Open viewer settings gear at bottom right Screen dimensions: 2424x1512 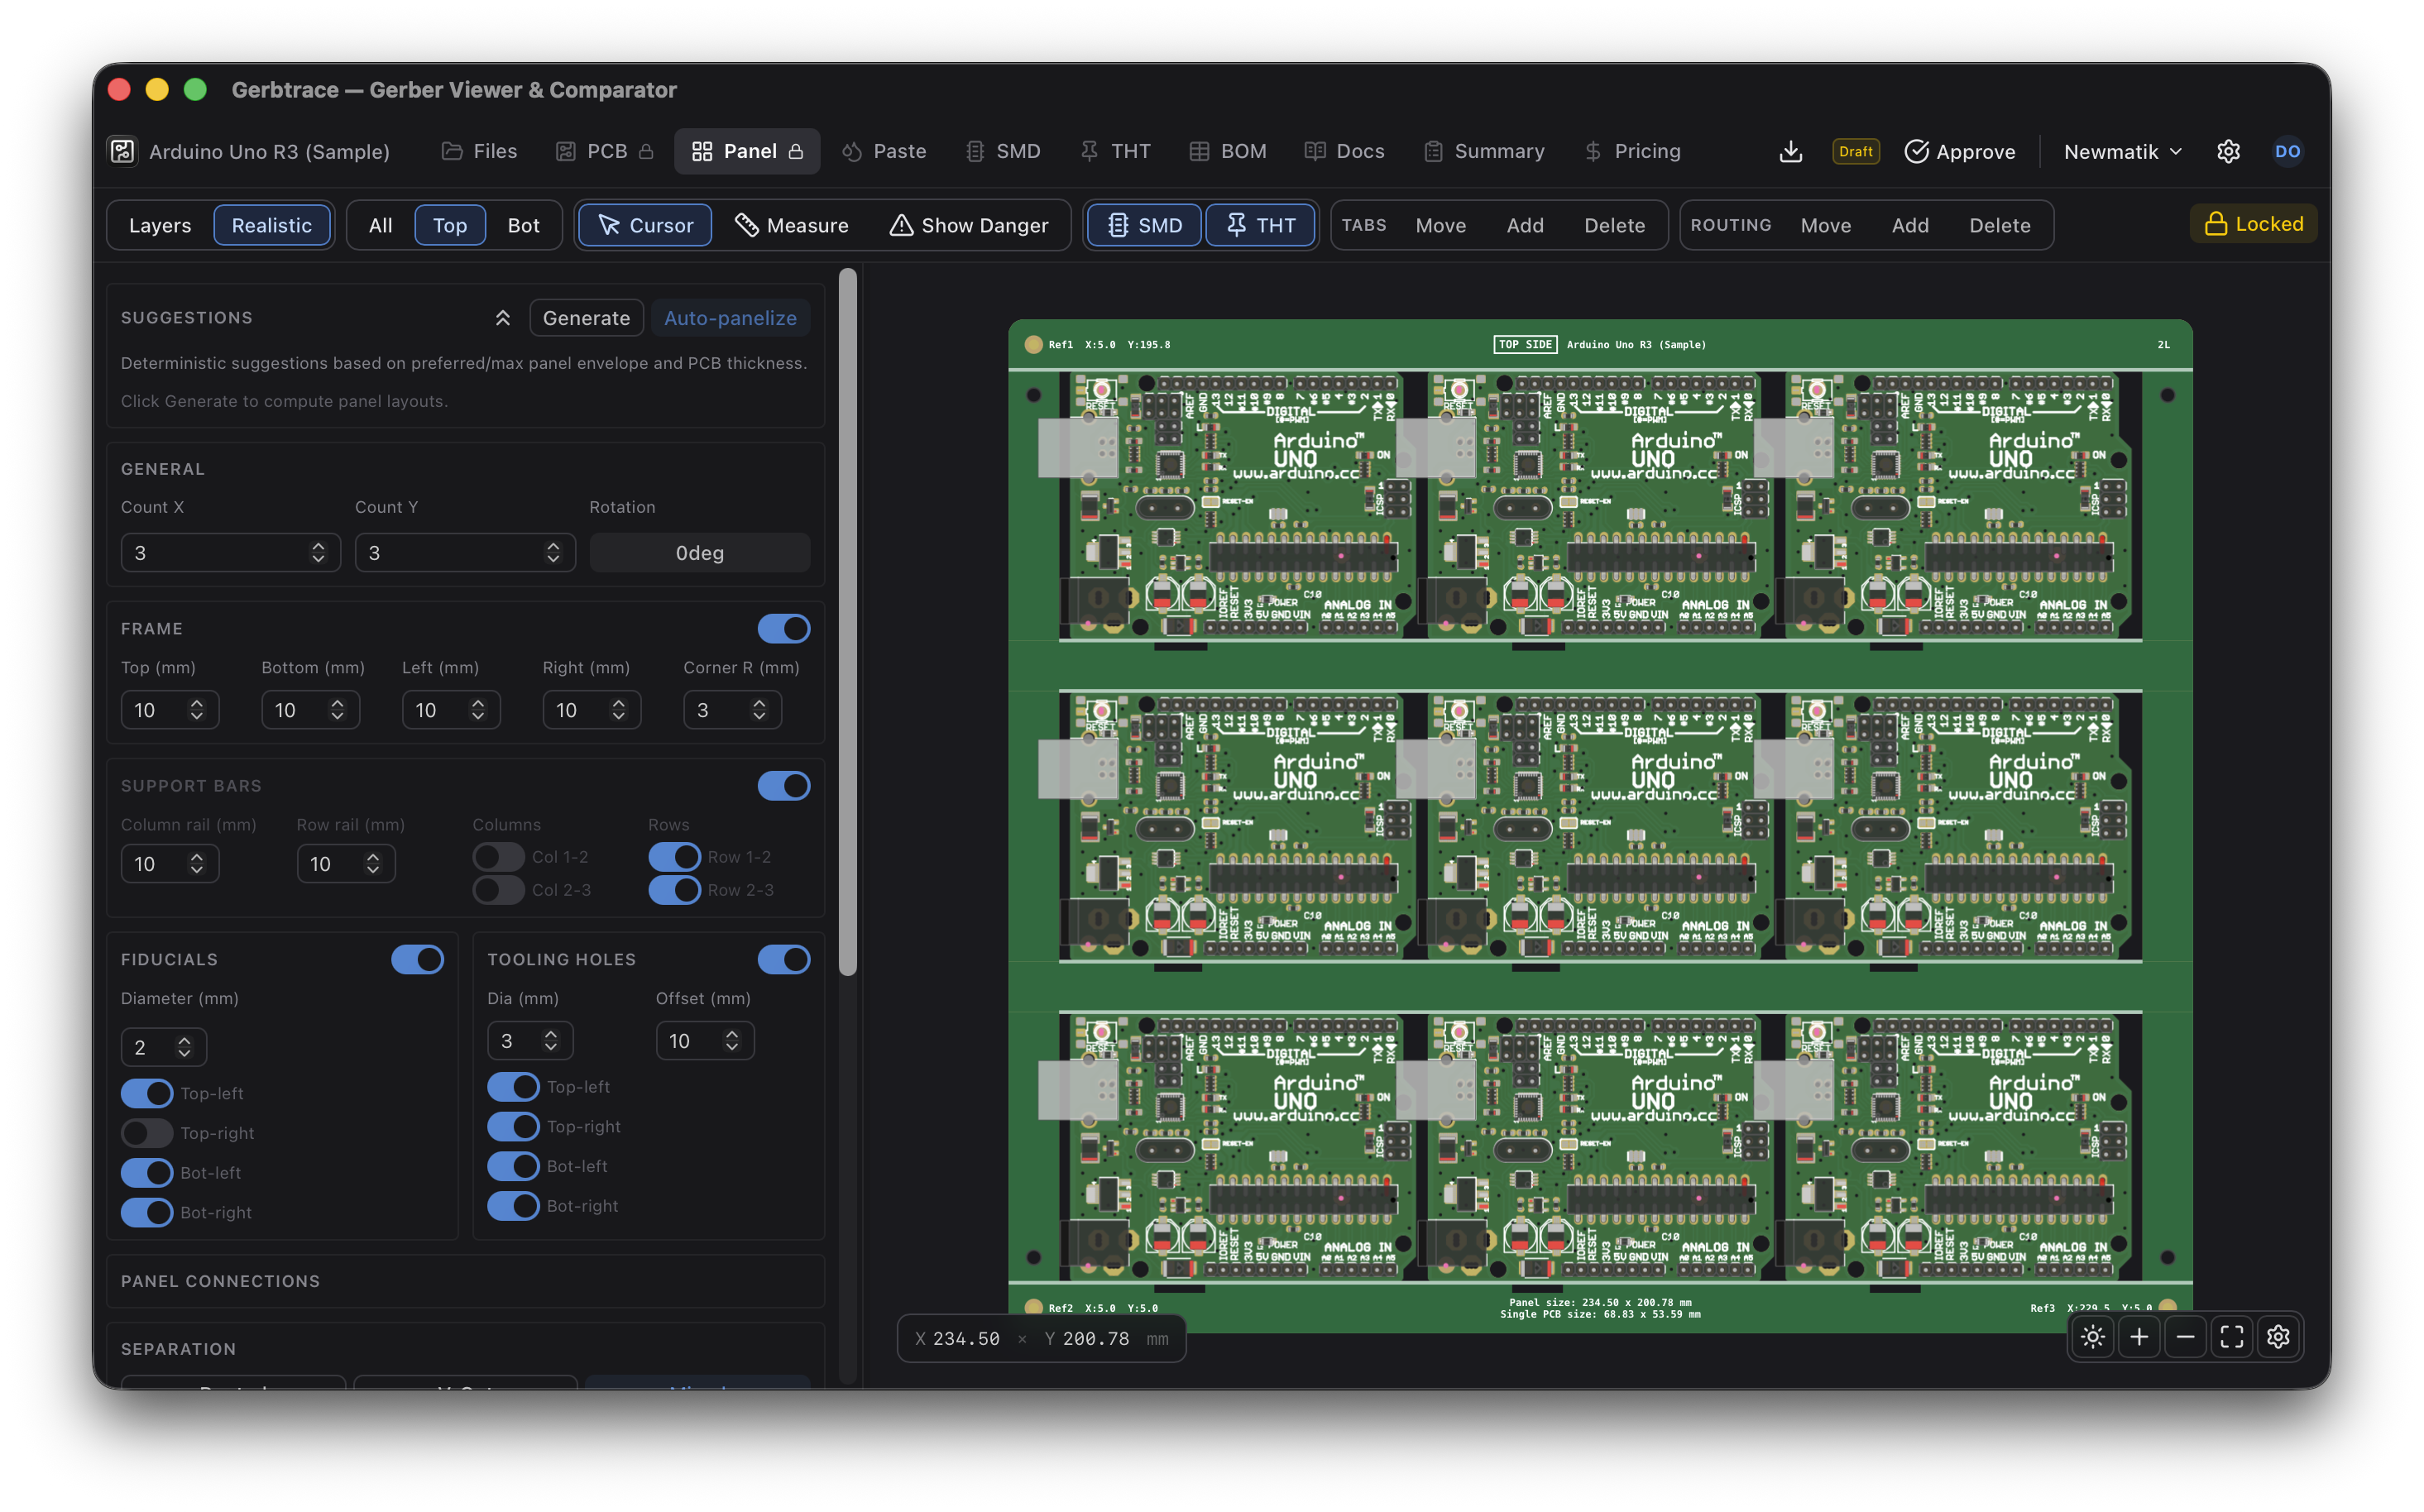(2278, 1337)
